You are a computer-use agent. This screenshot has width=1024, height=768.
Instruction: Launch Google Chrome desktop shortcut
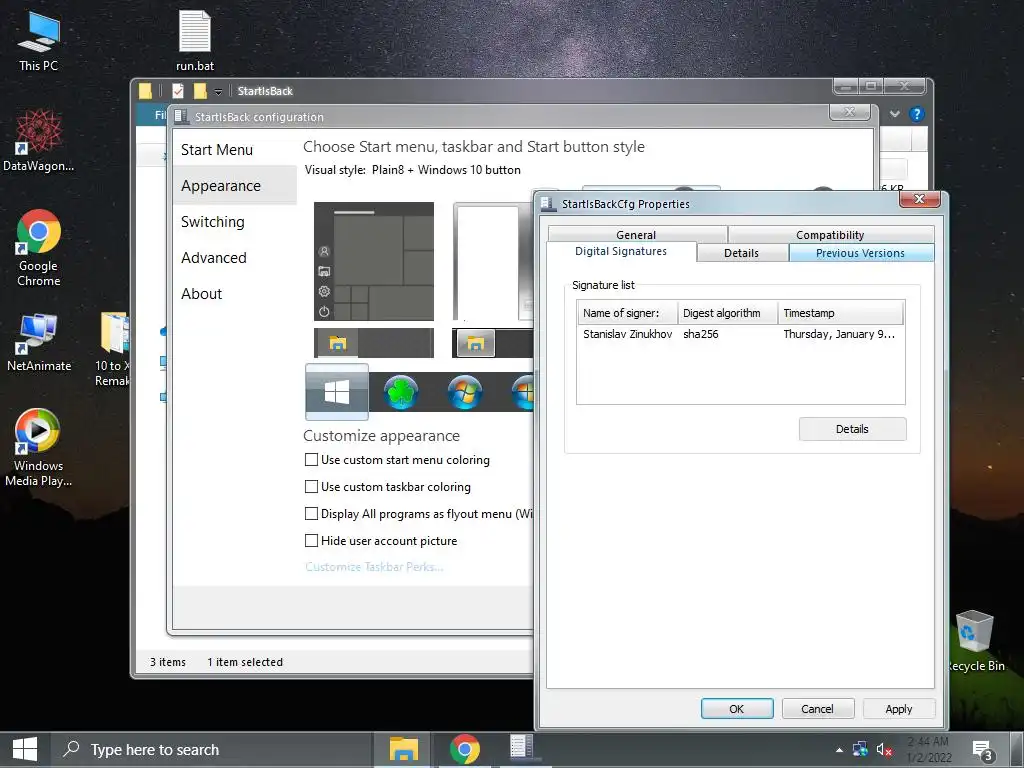tap(39, 248)
